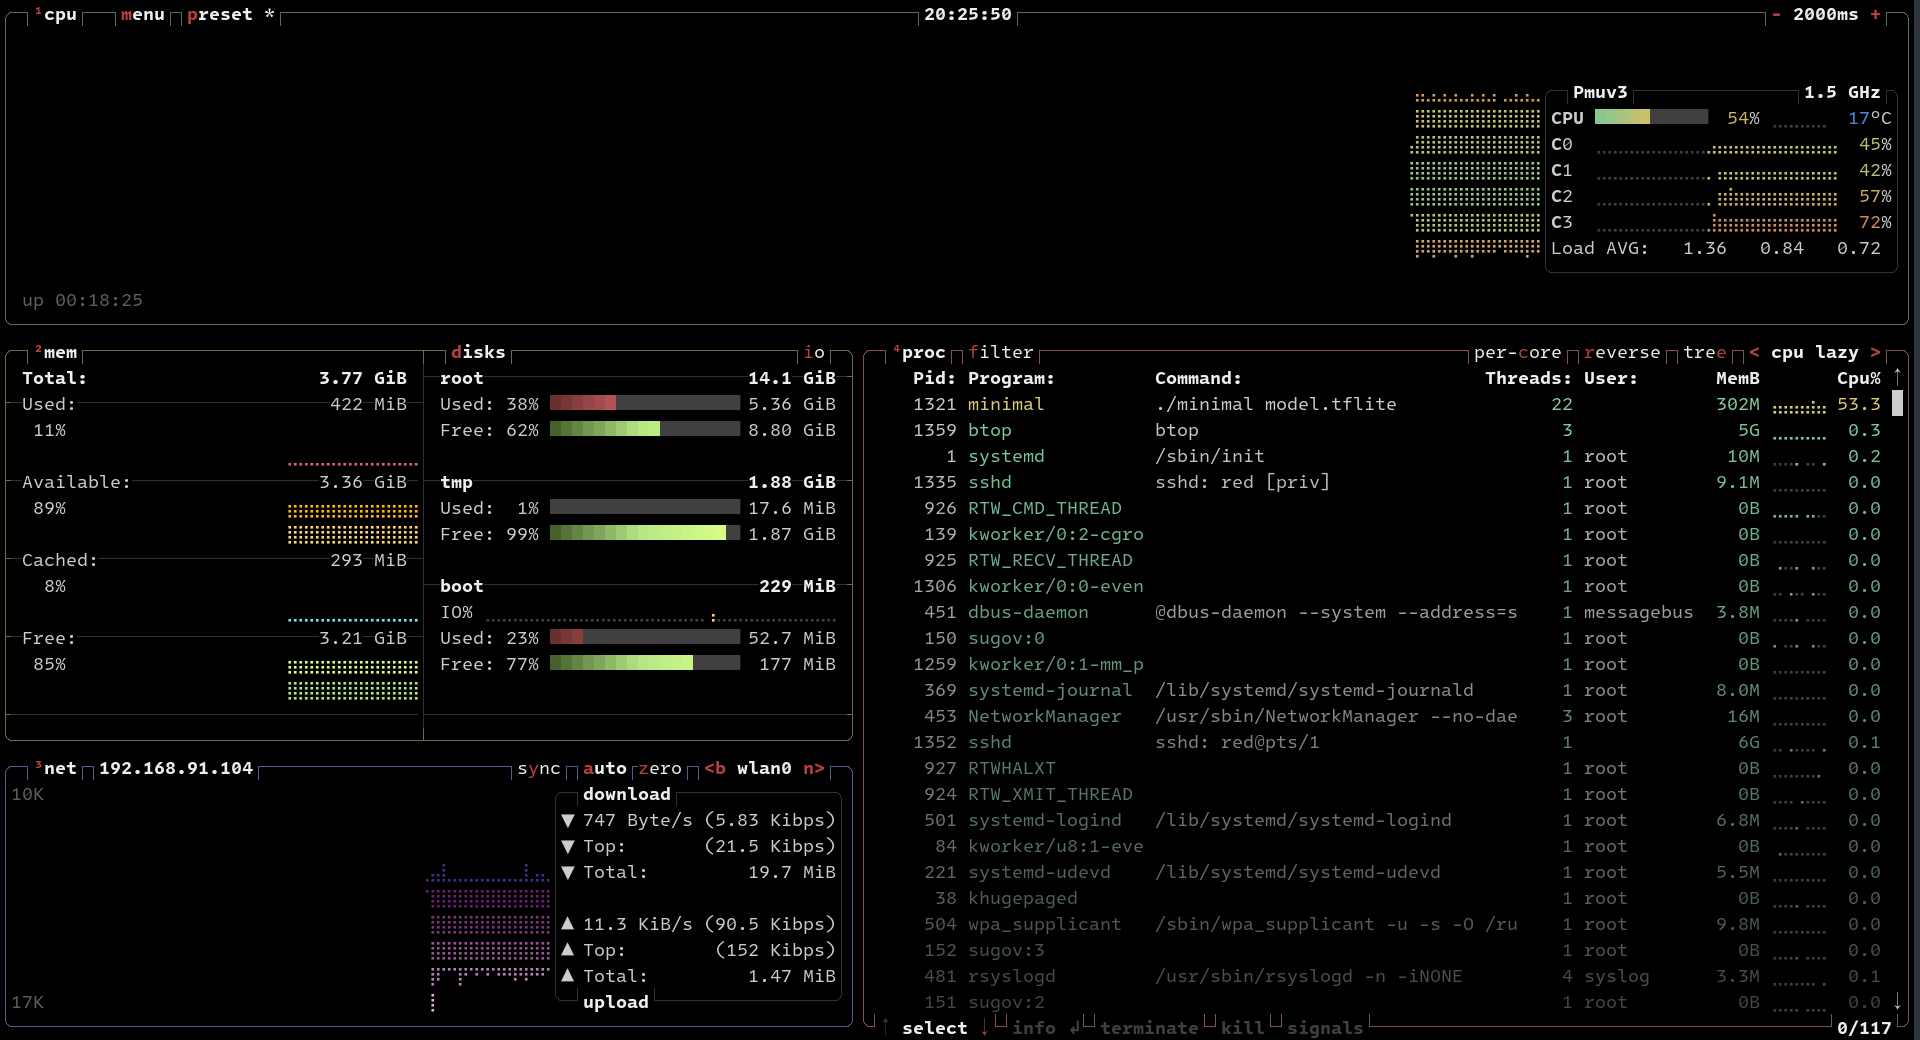Click the CPU total usage meter

point(1651,118)
